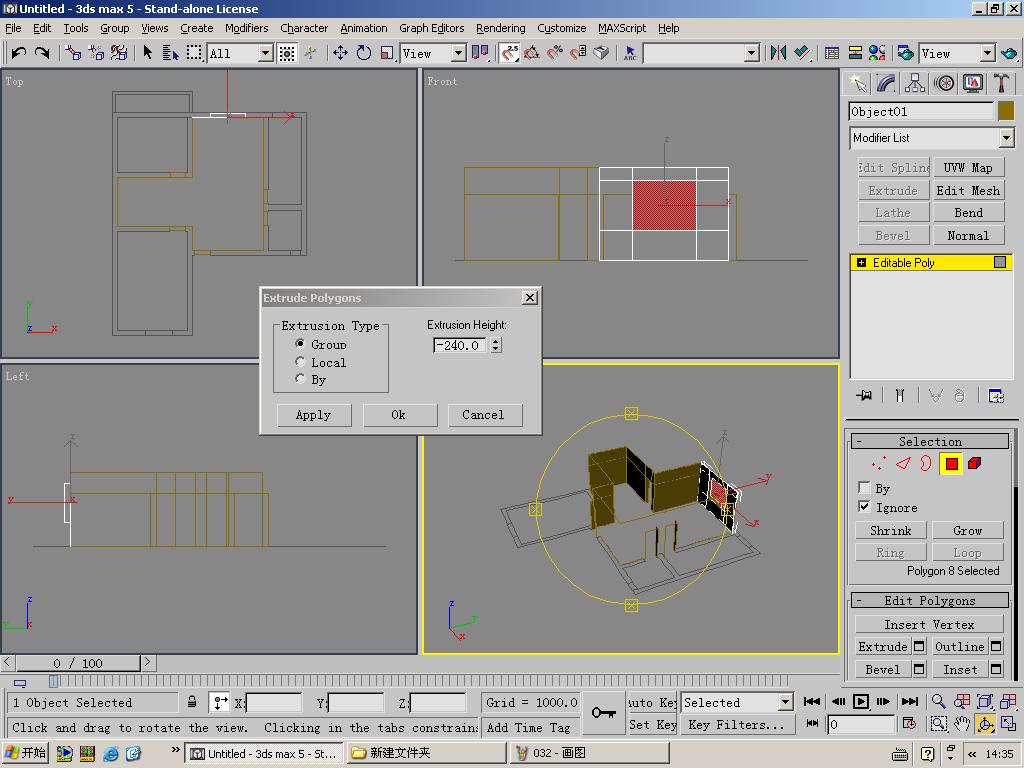The height and width of the screenshot is (768, 1024).
Task: Collapse the Selection rollout header
Action: [x=930, y=441]
